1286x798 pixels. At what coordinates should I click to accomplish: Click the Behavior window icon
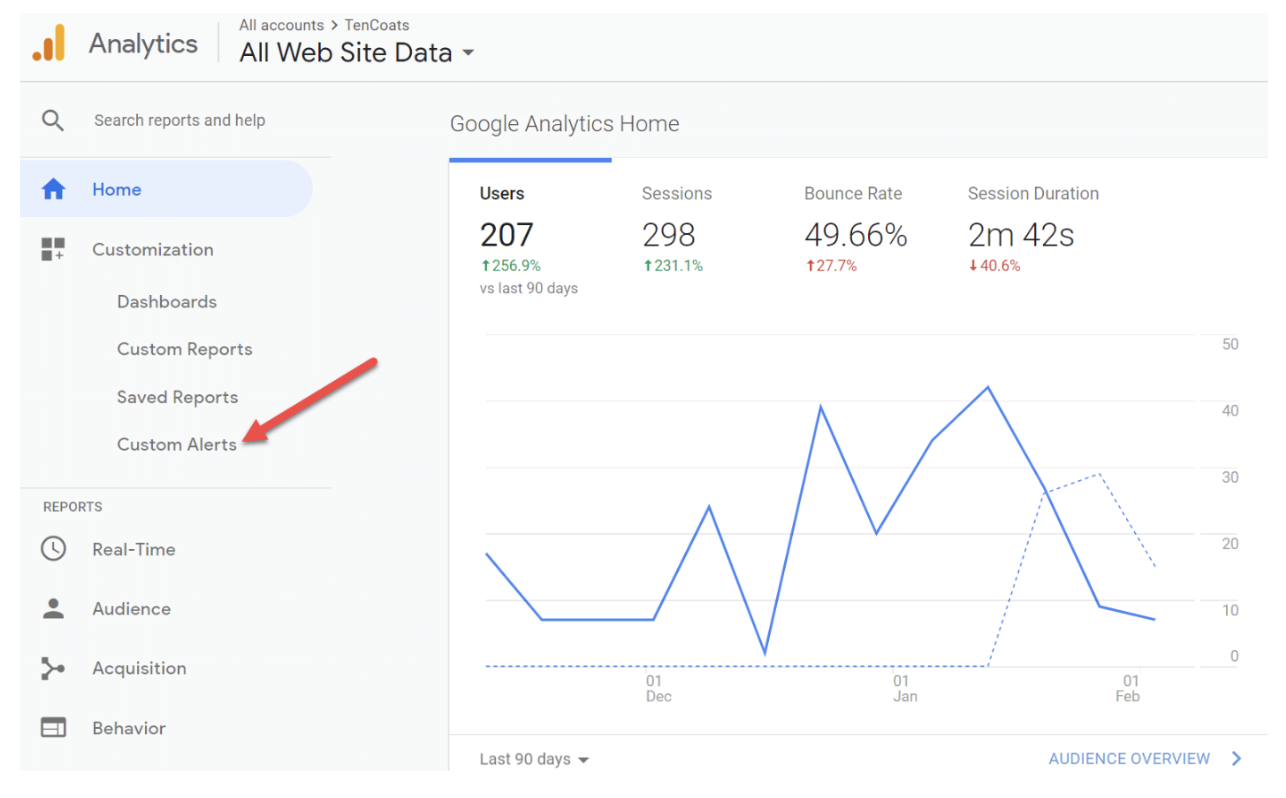point(53,728)
